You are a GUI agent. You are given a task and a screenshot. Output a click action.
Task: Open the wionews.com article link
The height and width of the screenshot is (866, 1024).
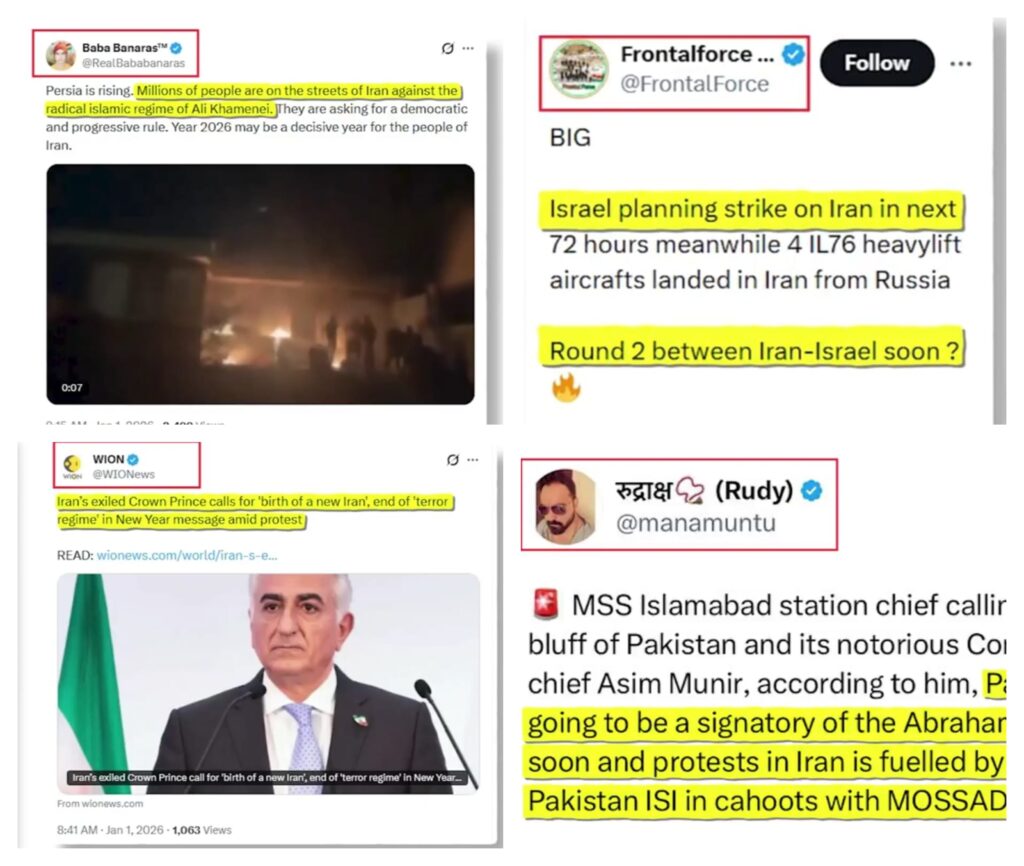click(x=187, y=555)
